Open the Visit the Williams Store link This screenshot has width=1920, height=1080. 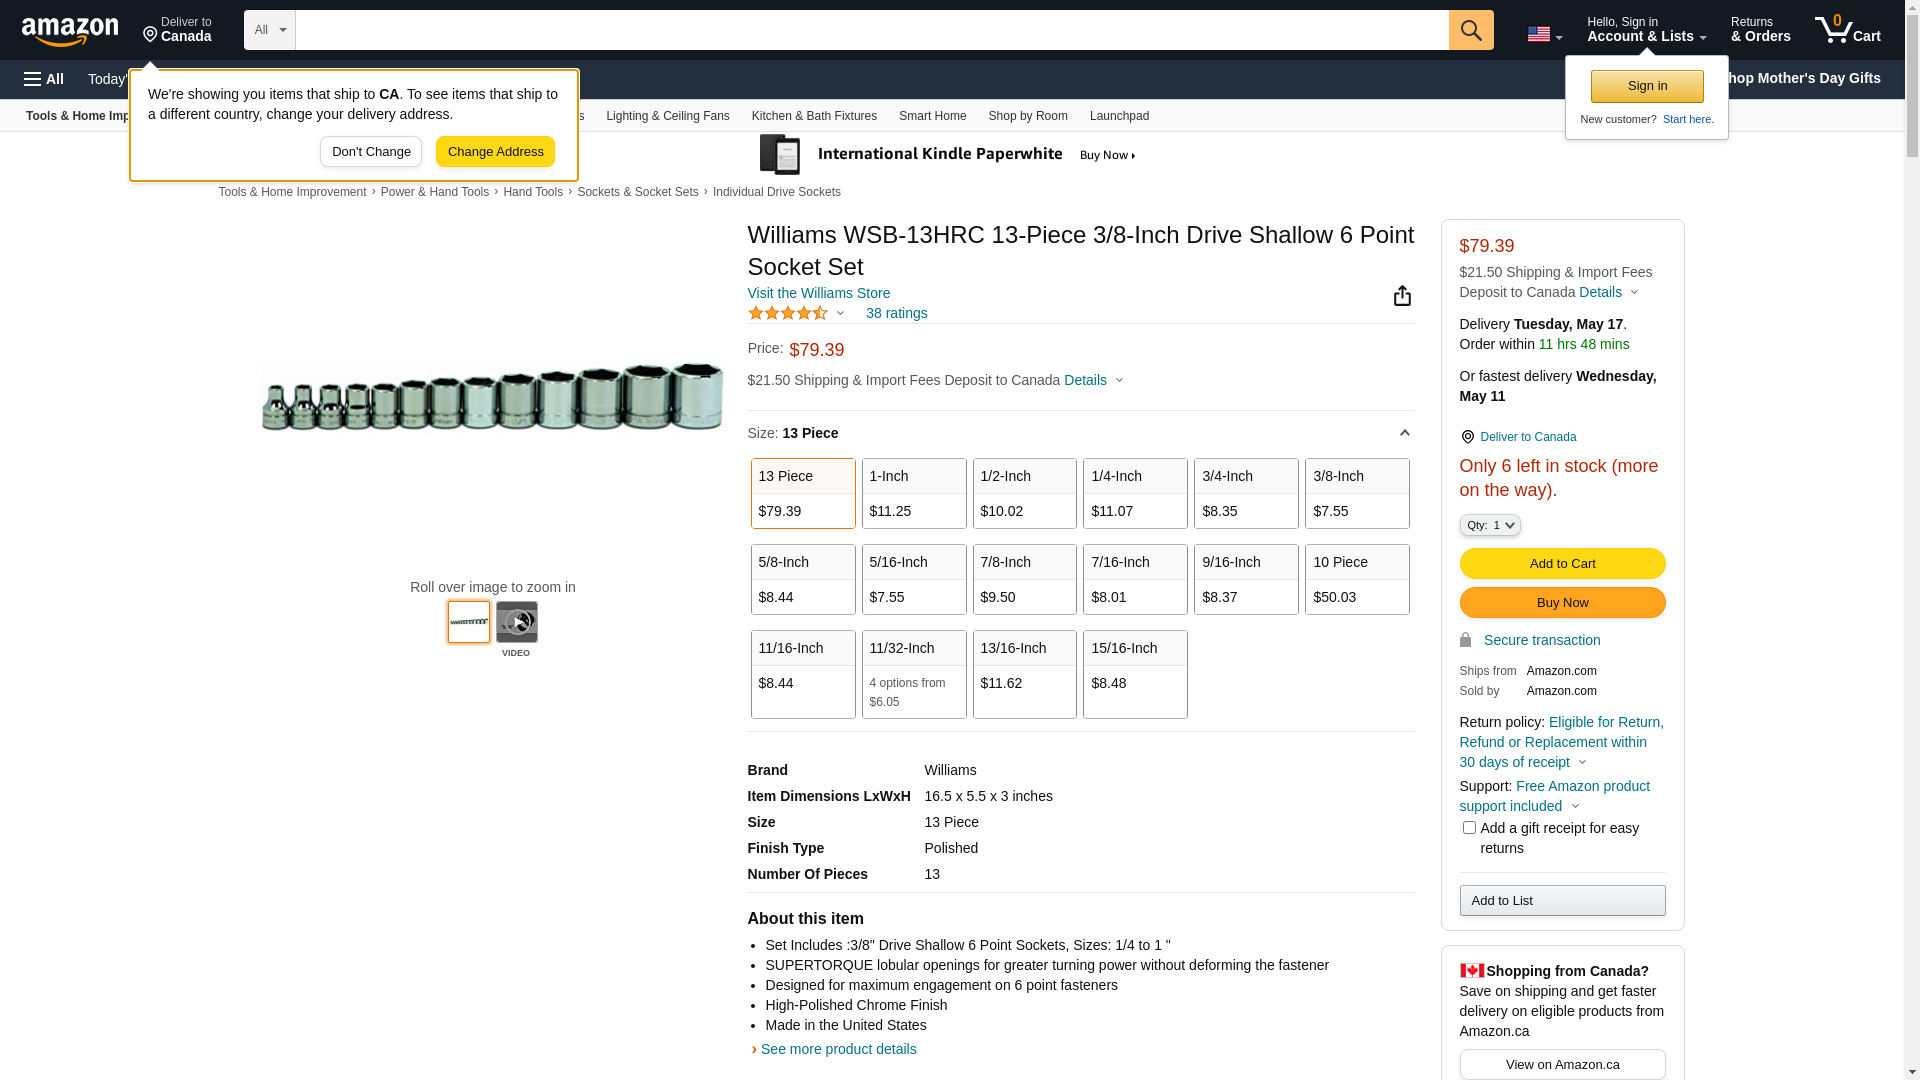pos(818,293)
